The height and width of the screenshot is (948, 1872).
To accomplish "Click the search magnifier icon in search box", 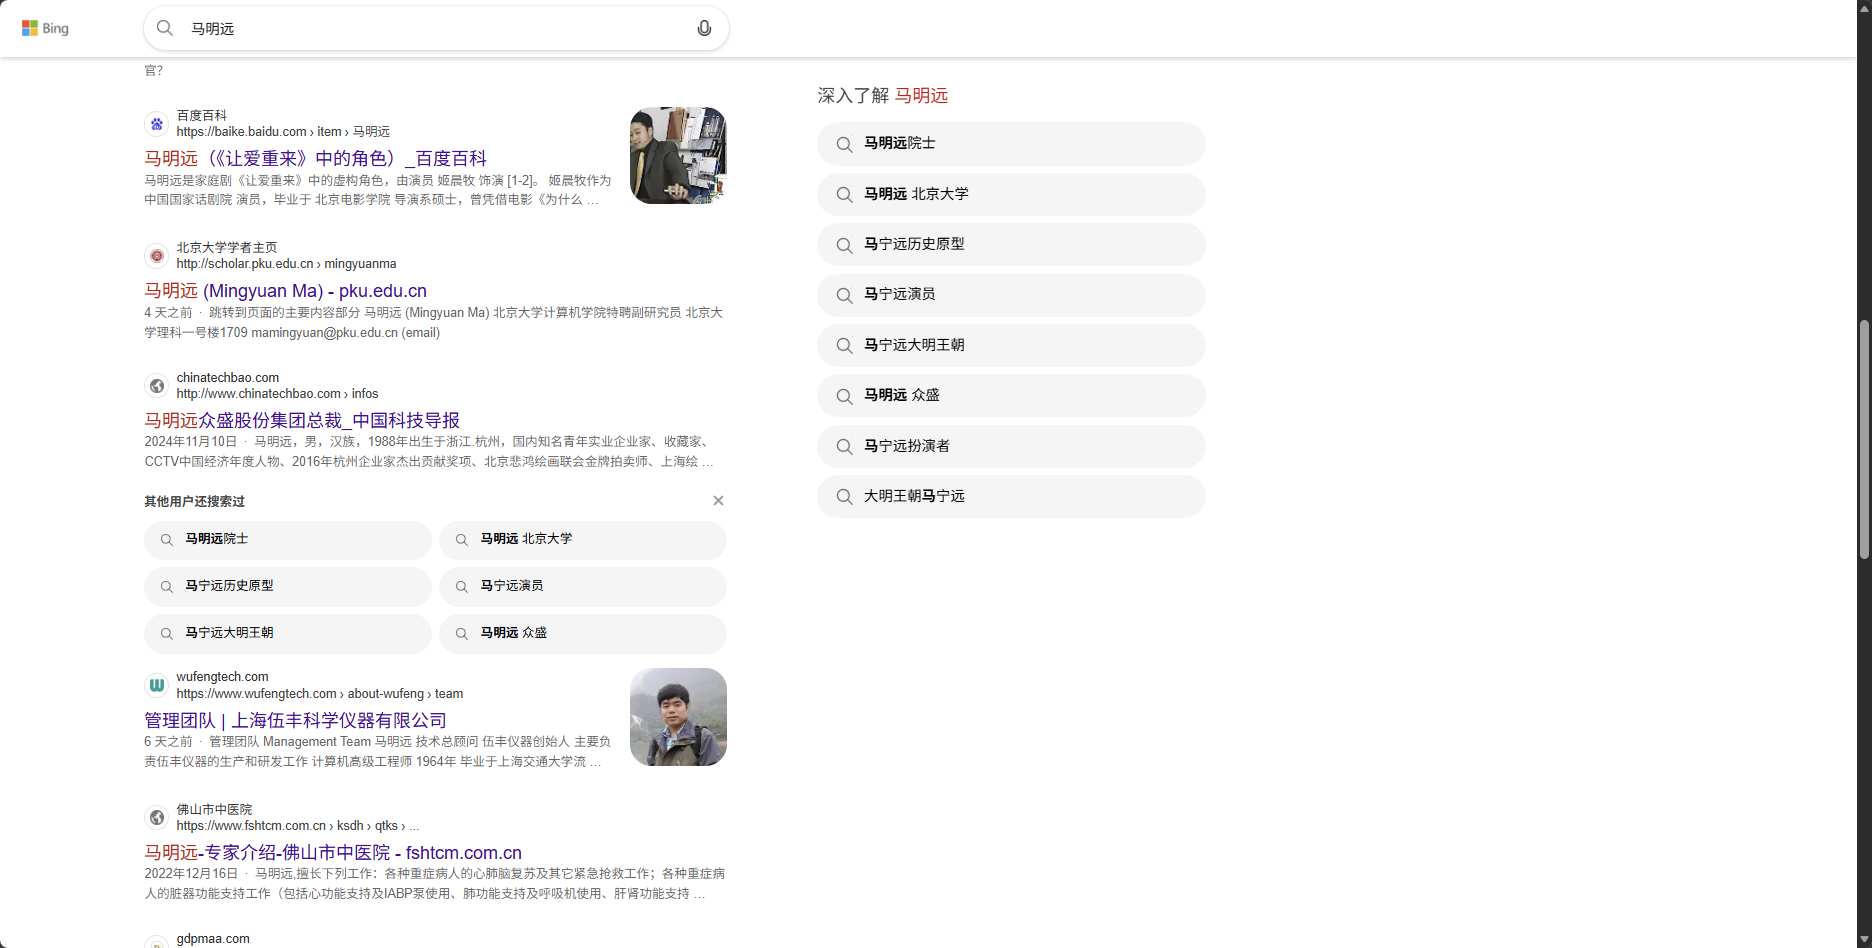I will [x=165, y=28].
